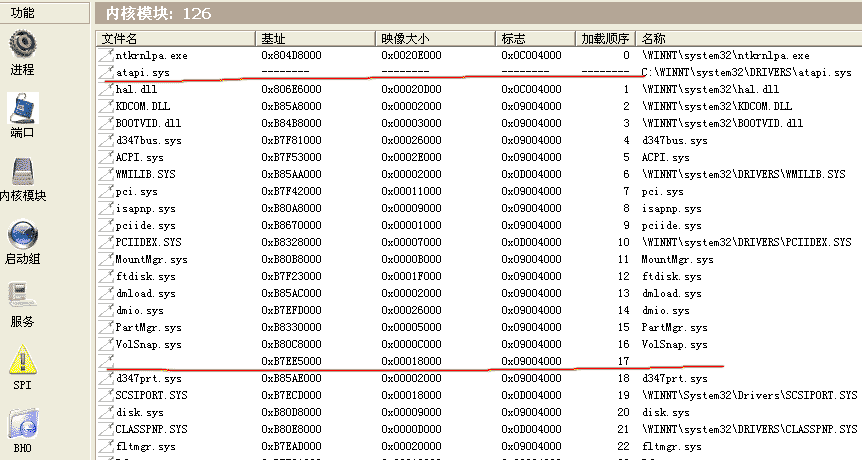Click the file icon beside PCIIDEX.SYS

point(106,242)
